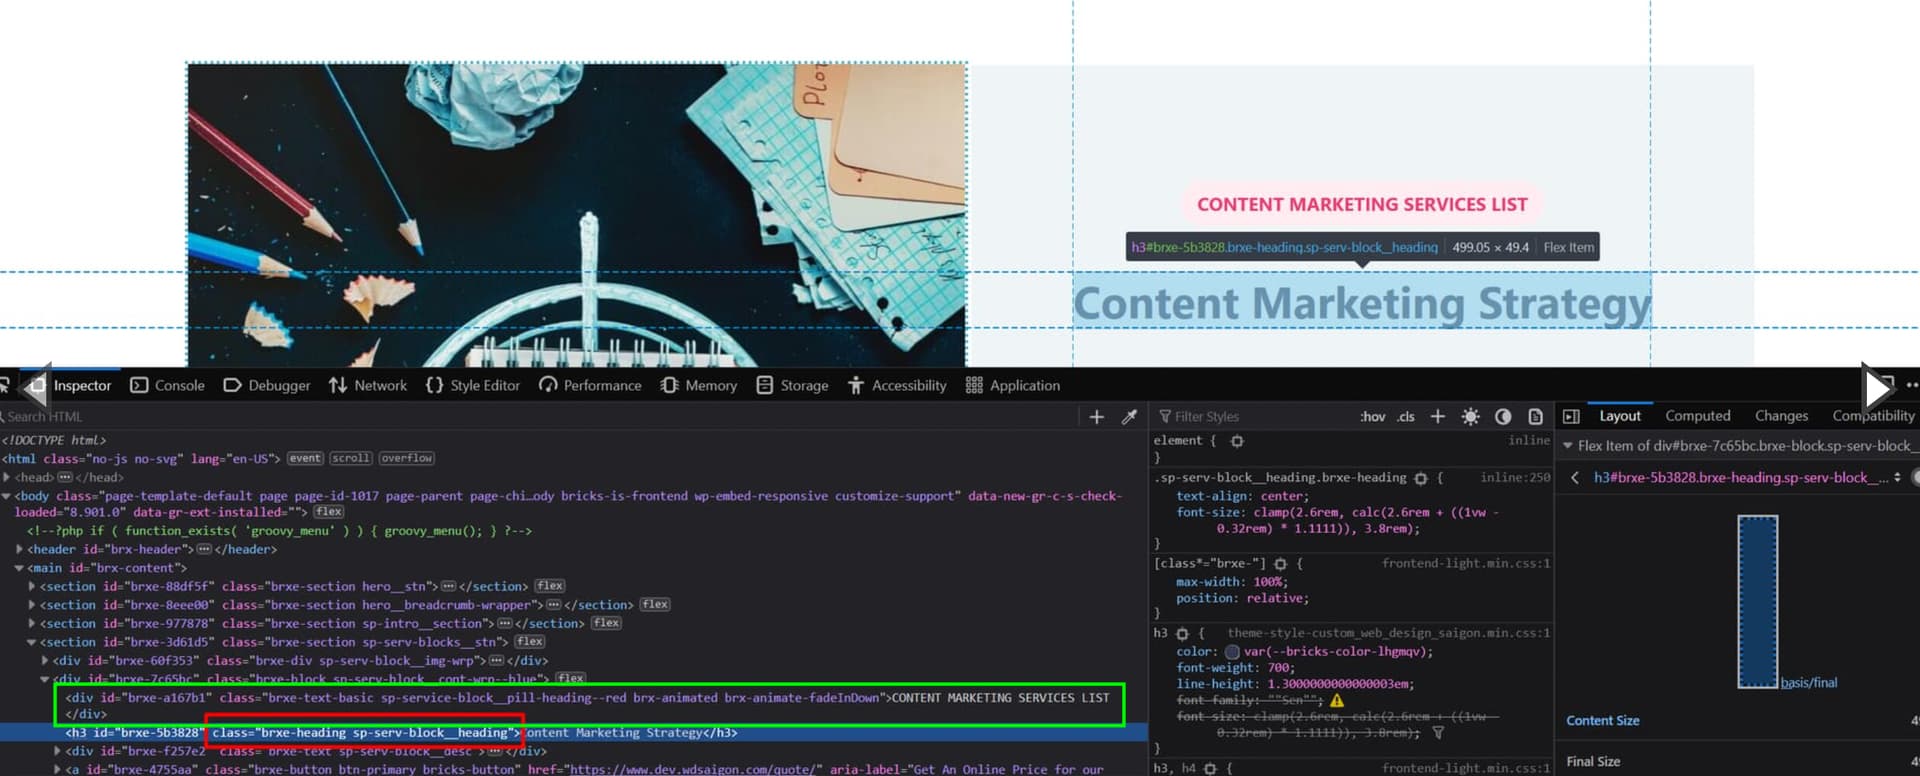
Task: Expand section brxe-8eee00 node
Action: 32,605
